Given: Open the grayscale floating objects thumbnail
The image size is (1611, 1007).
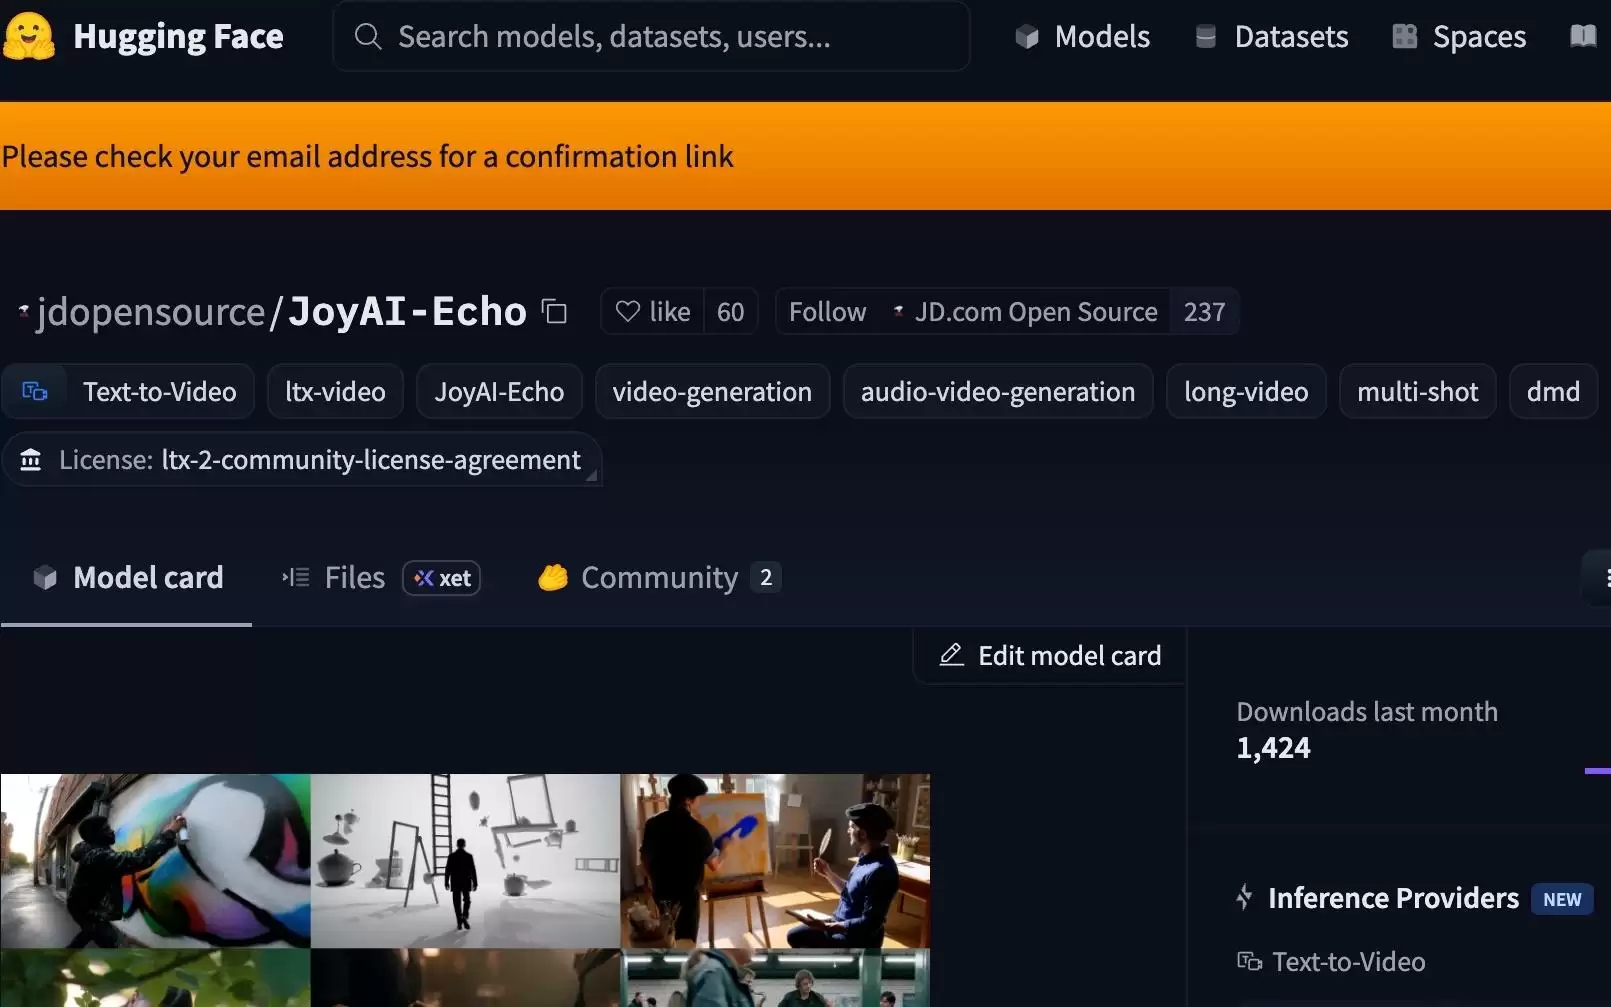Looking at the screenshot, I should (x=465, y=860).
